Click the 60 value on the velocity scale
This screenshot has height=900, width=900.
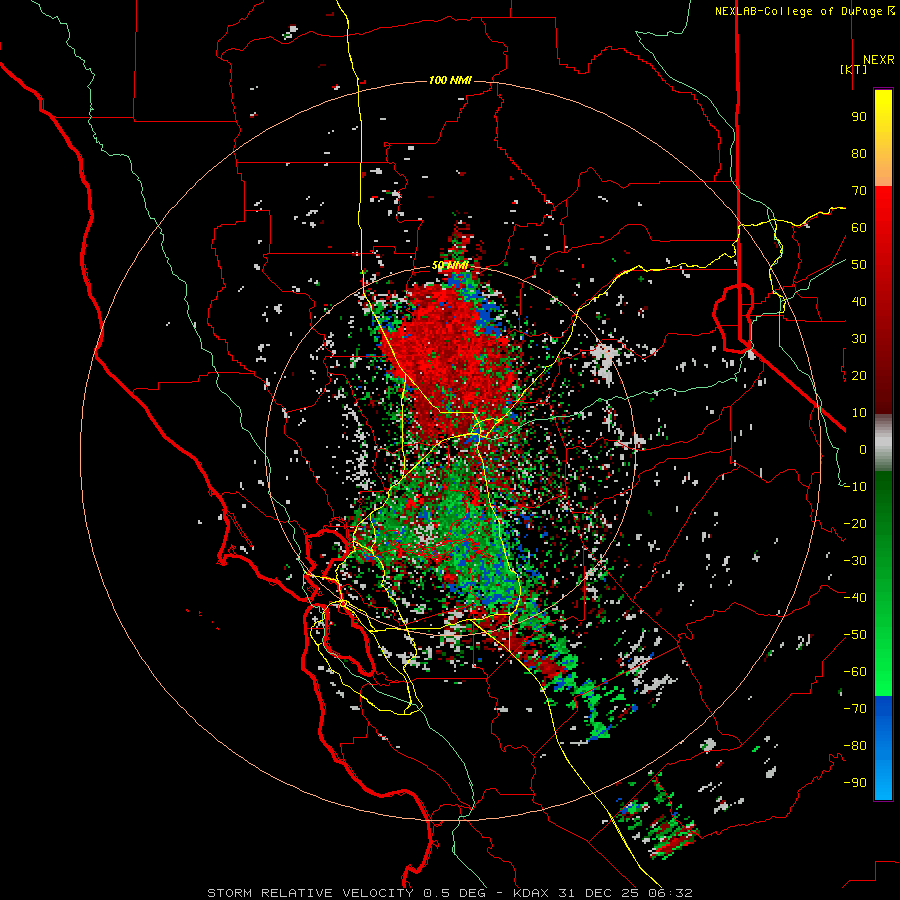coord(859,228)
